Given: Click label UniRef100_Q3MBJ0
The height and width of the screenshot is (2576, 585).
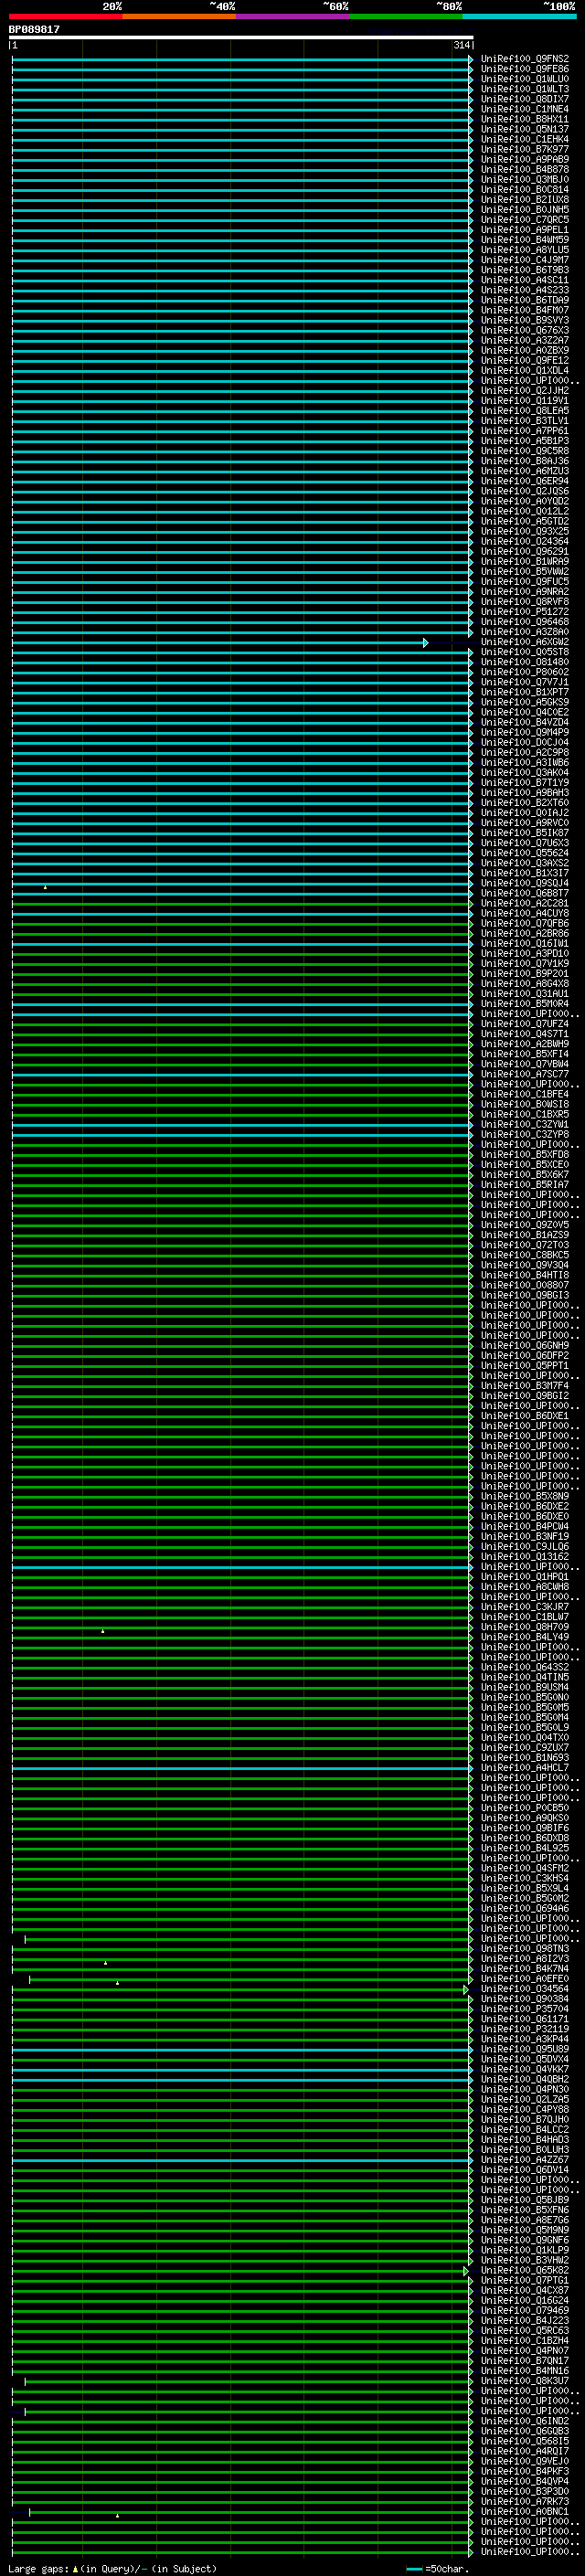Looking at the screenshot, I should [x=525, y=179].
